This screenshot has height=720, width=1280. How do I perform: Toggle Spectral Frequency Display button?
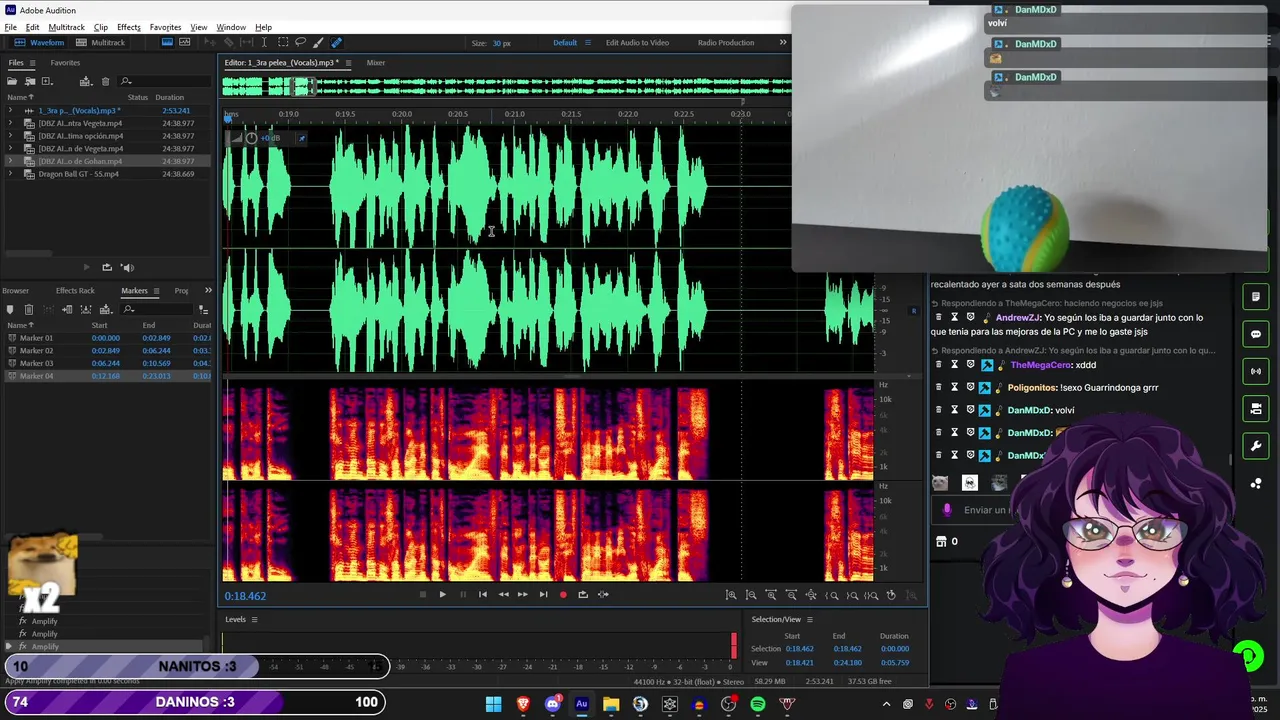click(167, 43)
